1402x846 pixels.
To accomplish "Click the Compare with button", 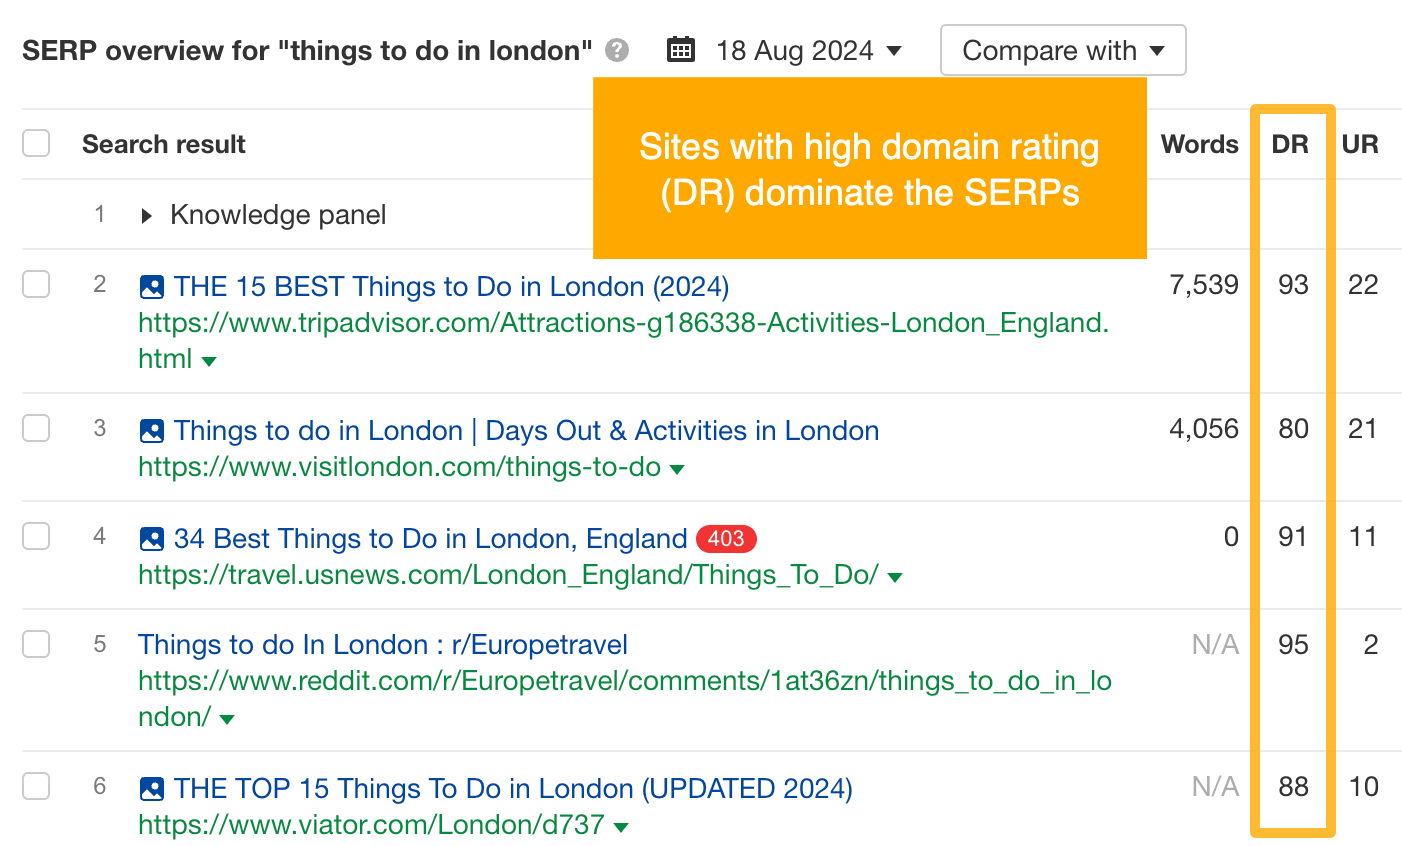I will 1062,49.
